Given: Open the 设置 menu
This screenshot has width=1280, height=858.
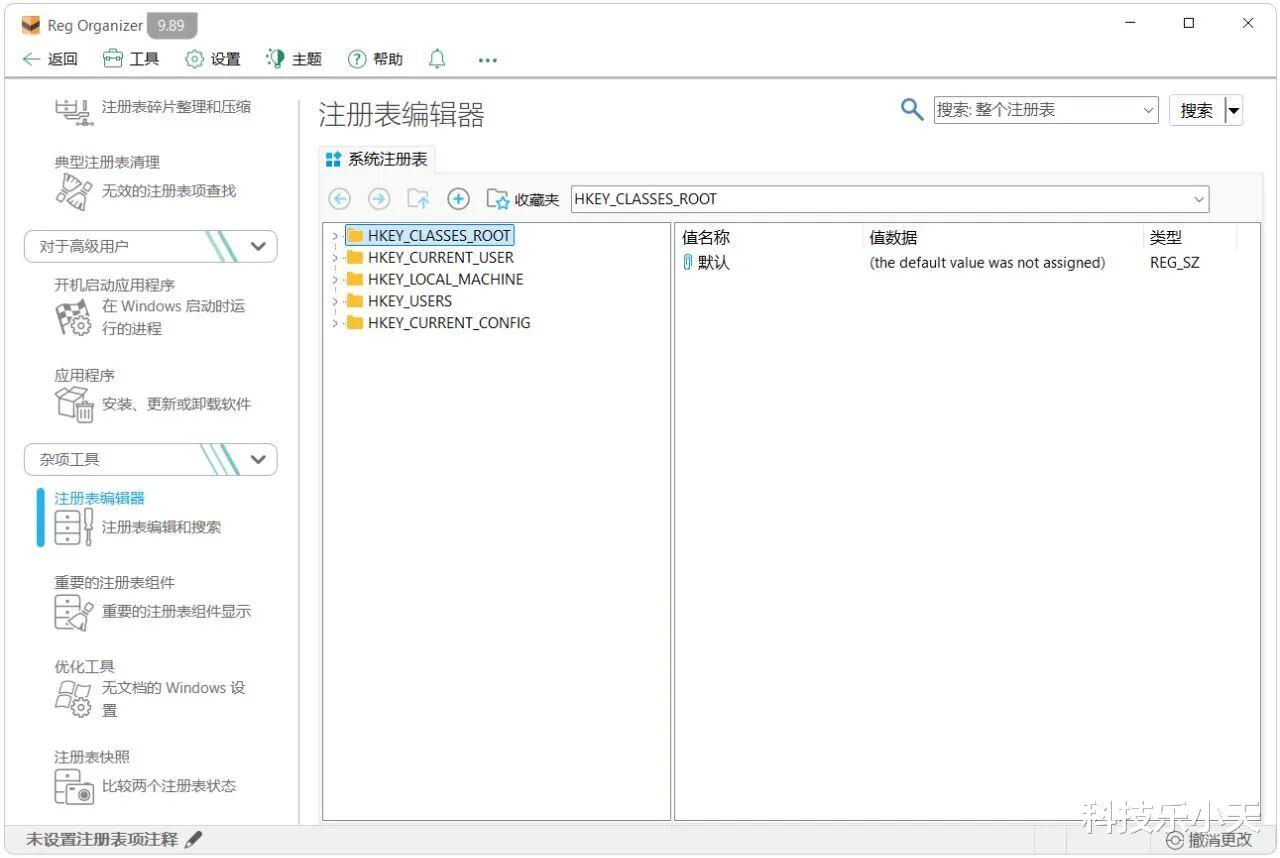Looking at the screenshot, I should pos(213,59).
